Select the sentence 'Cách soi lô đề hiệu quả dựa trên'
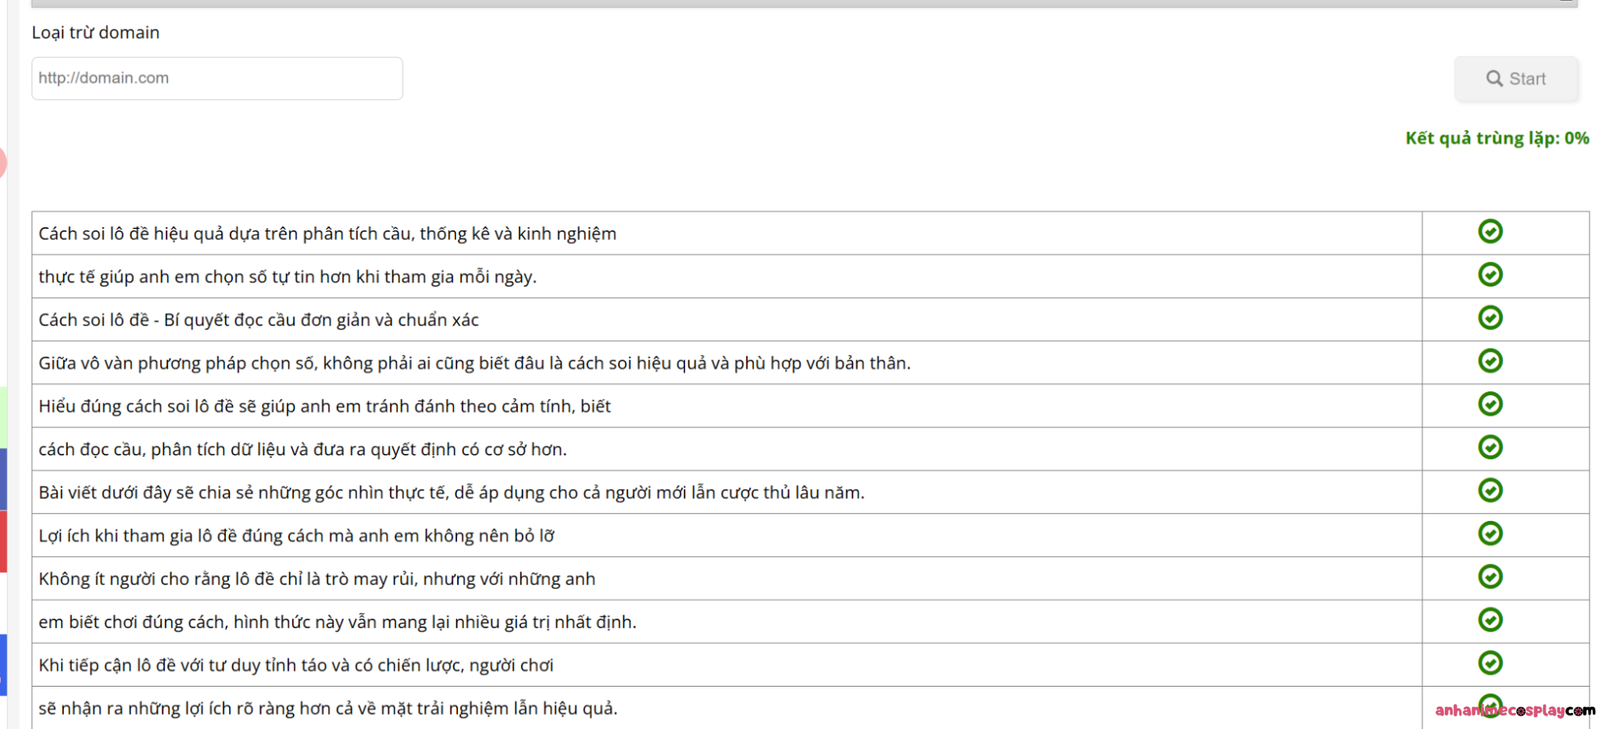1600x729 pixels. [x=327, y=234]
